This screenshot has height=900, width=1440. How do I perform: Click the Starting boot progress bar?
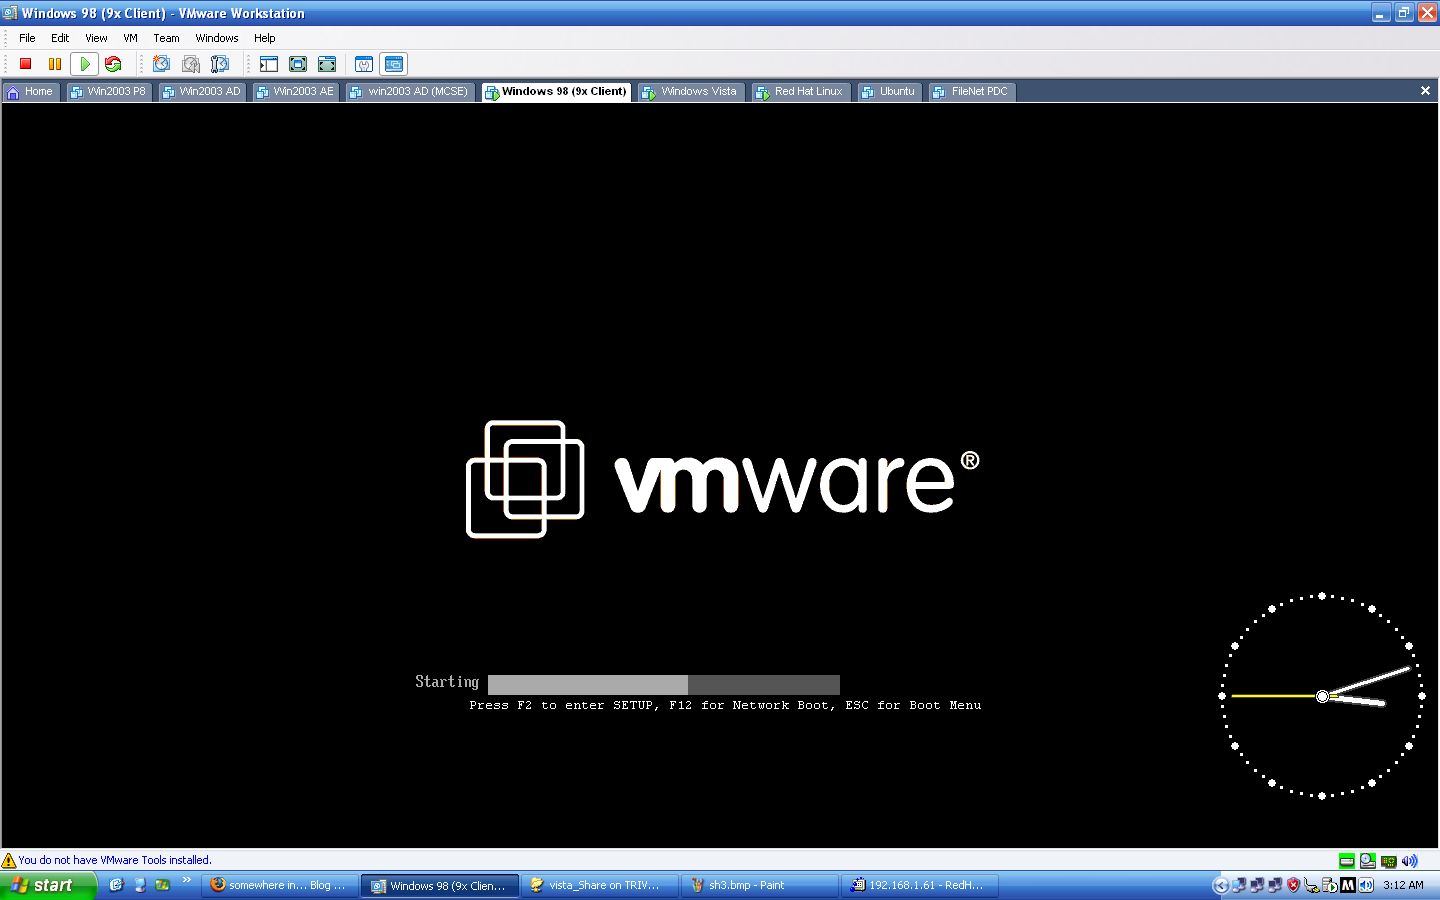coord(664,684)
